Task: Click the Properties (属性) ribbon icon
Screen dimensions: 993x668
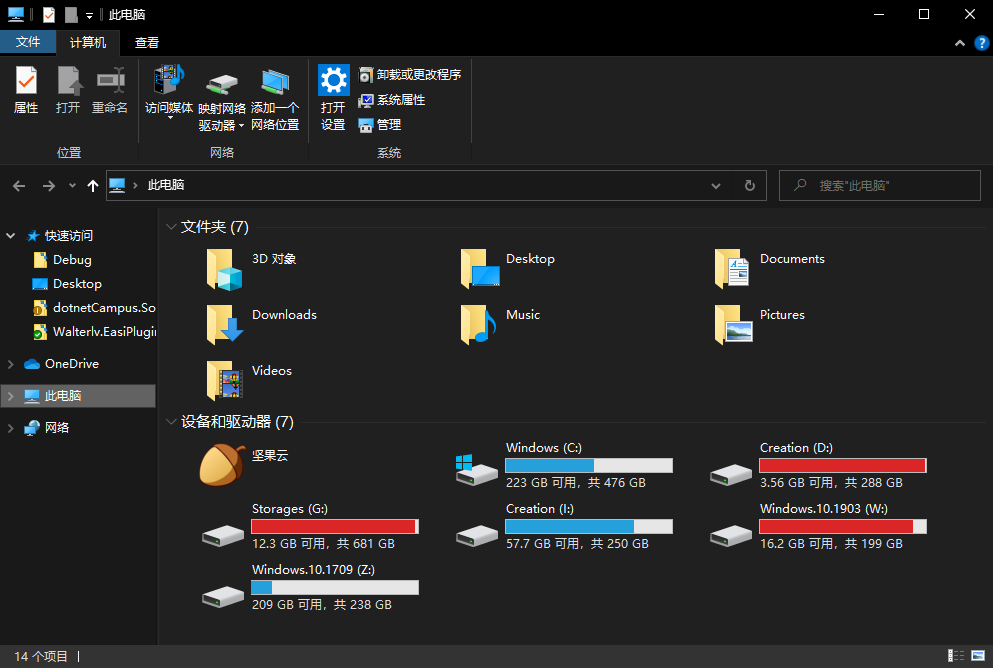Action: point(26,89)
